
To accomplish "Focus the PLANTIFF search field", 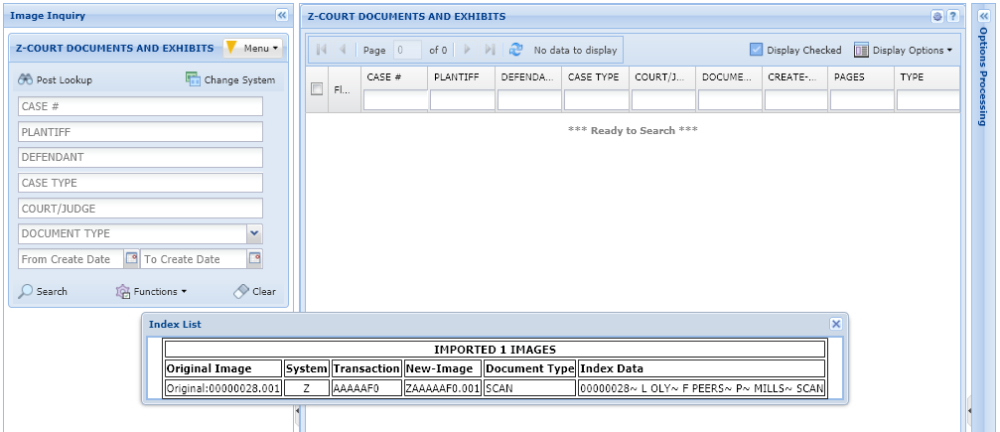I will click(140, 132).
